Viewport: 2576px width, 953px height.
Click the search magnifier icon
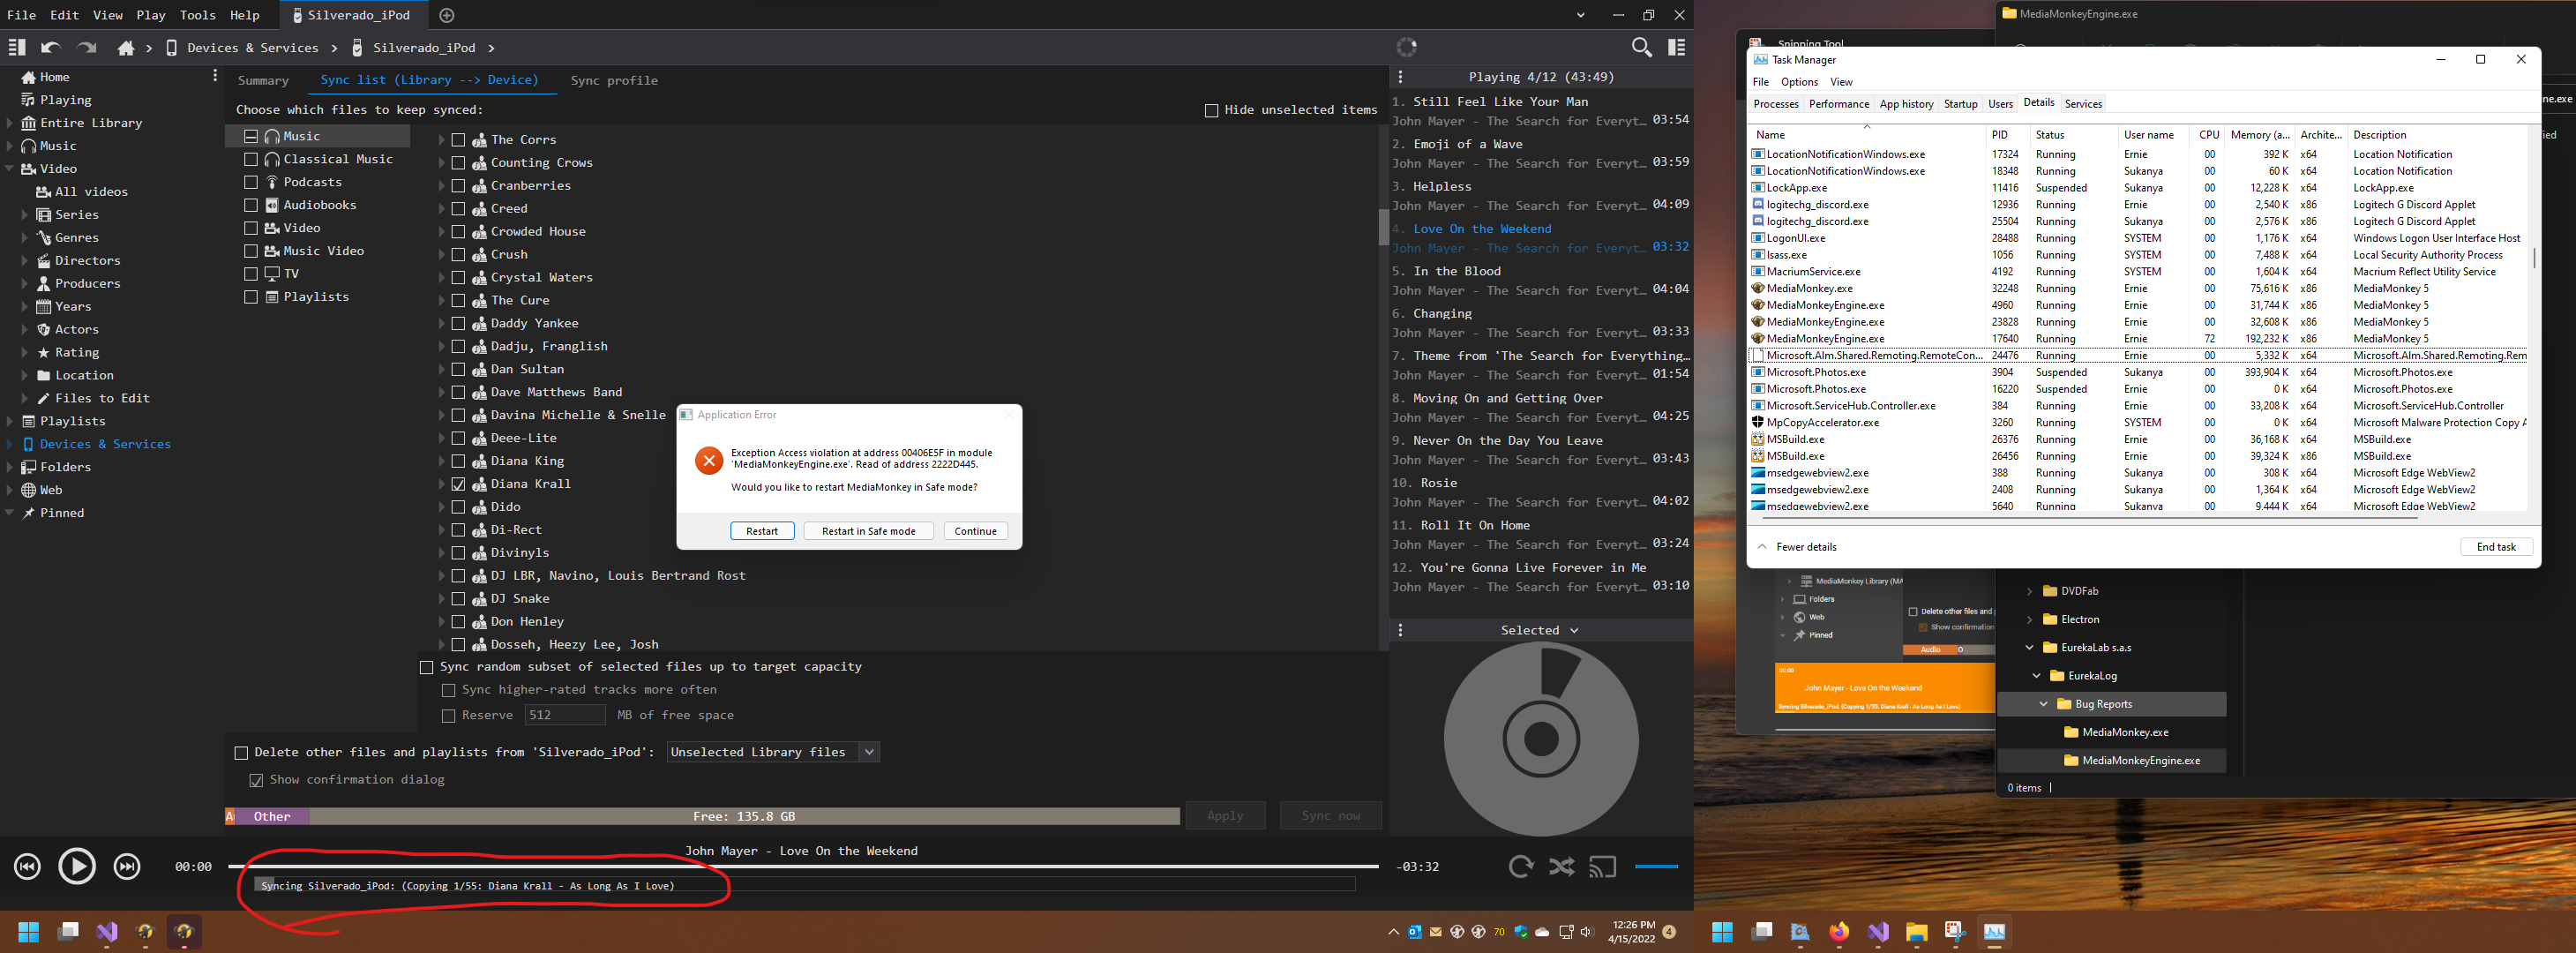click(x=1641, y=47)
